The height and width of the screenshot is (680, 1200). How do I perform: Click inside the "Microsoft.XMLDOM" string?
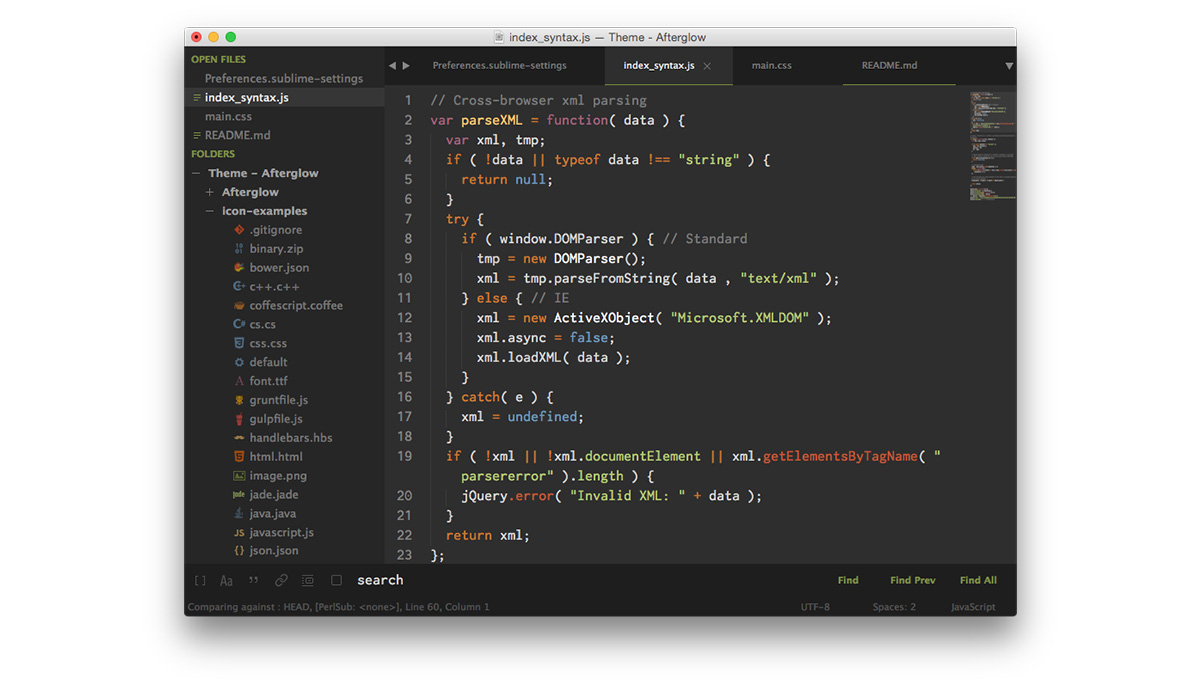click(x=740, y=318)
